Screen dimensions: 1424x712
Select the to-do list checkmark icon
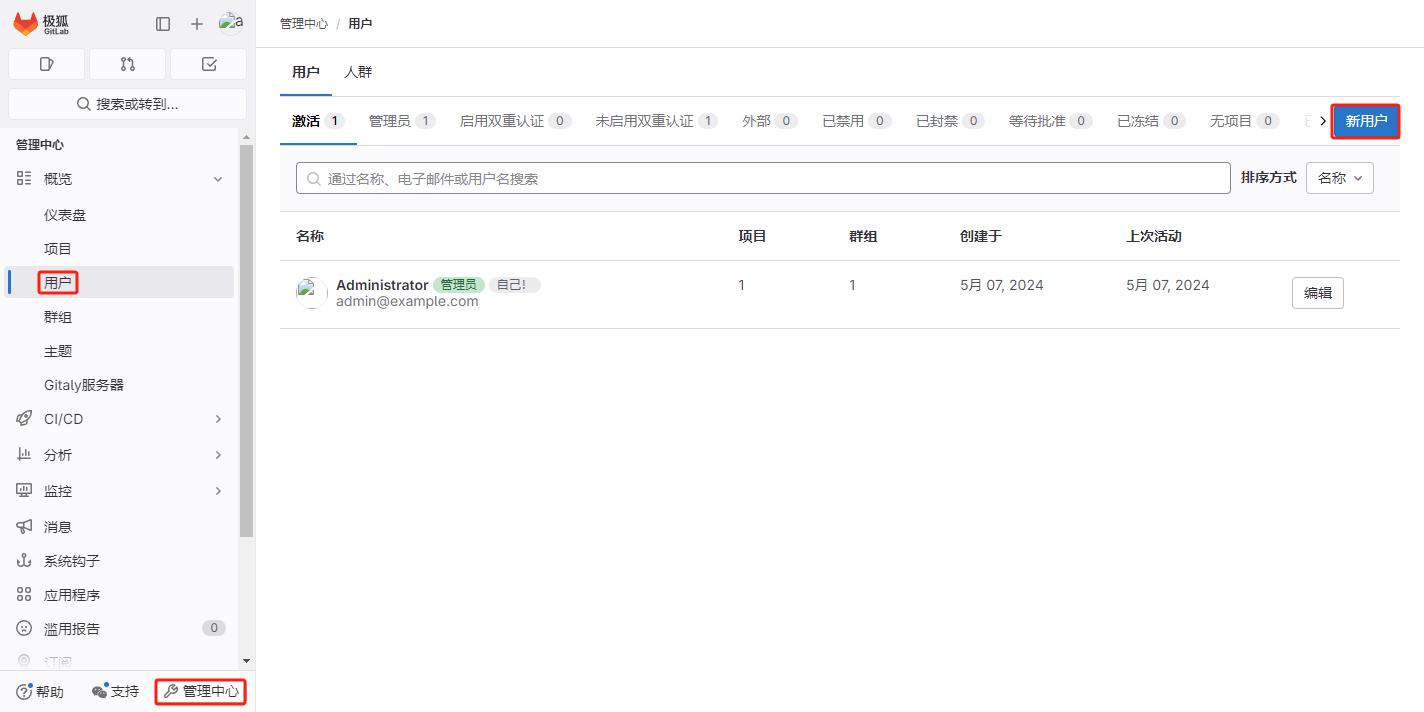(x=208, y=63)
